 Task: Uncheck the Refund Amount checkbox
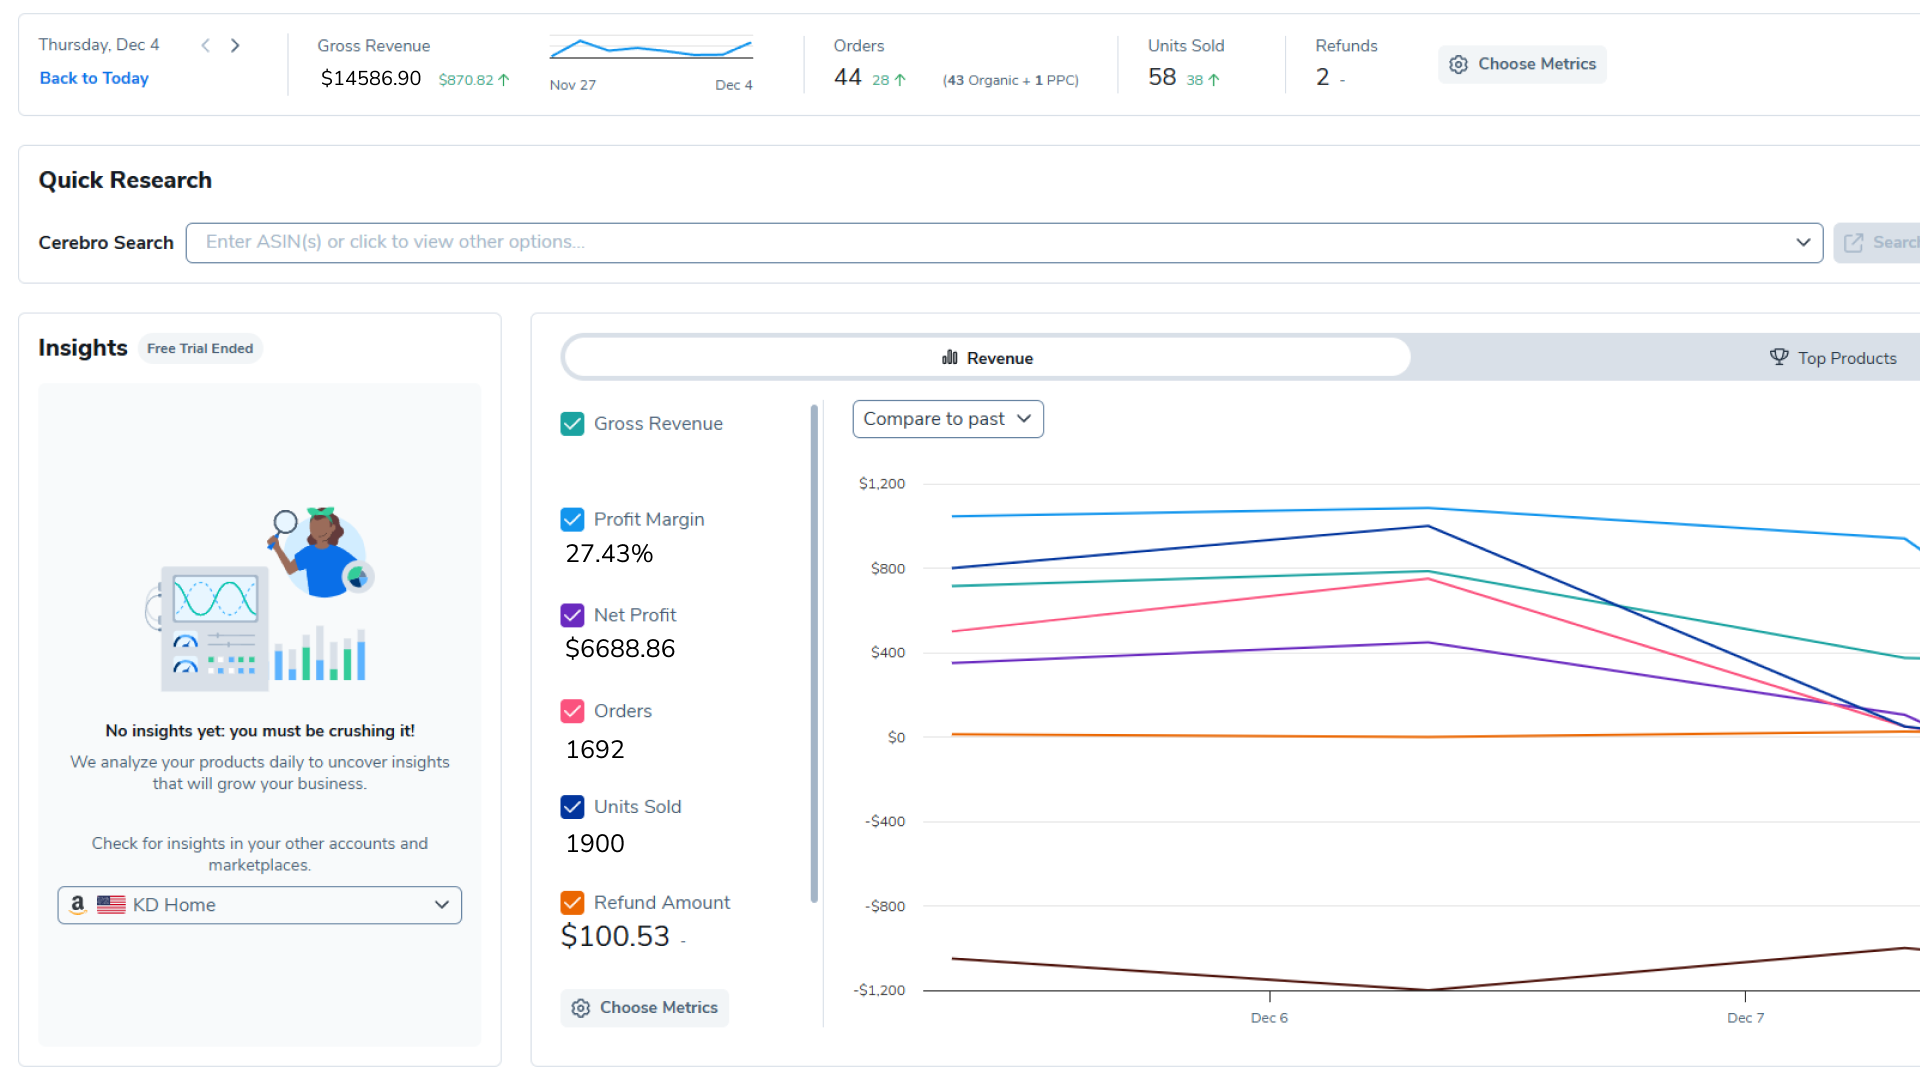click(572, 903)
